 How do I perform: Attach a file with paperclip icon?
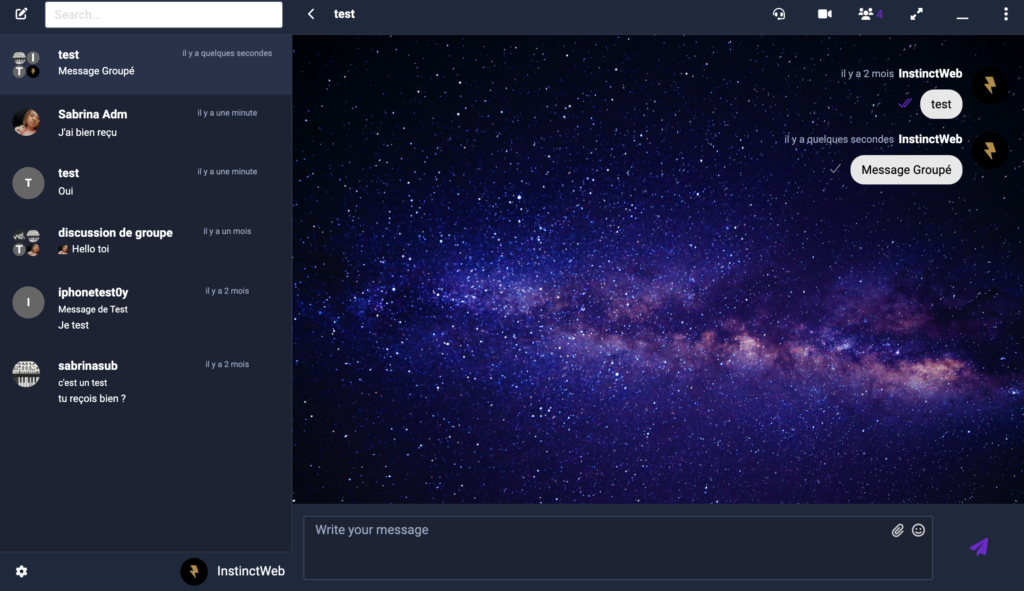pyautogui.click(x=897, y=530)
